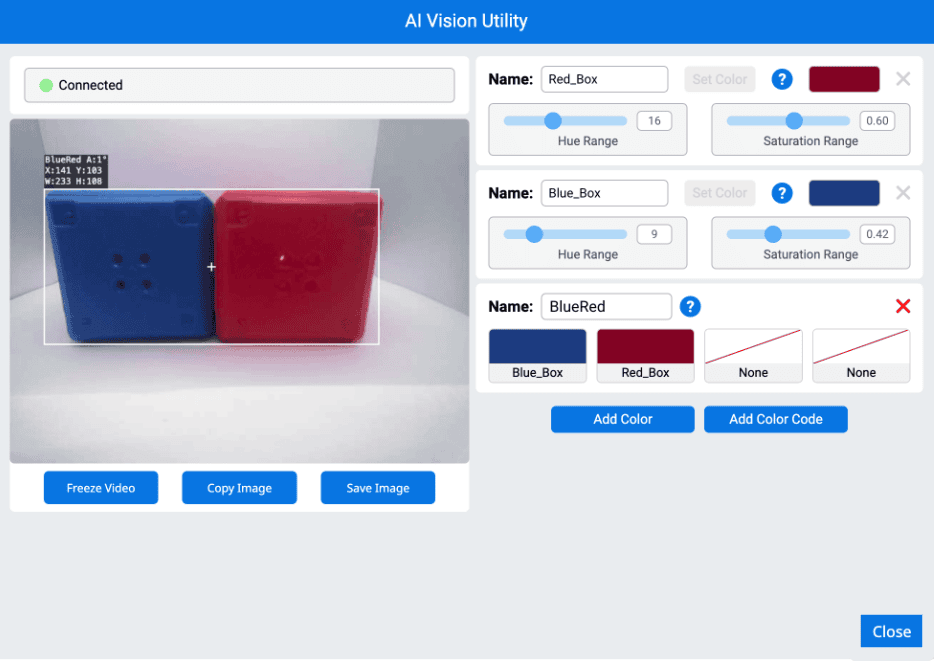Screen dimensions: 934x661
Task: Remove the Blue_Box color using the gray X
Action: tap(903, 192)
